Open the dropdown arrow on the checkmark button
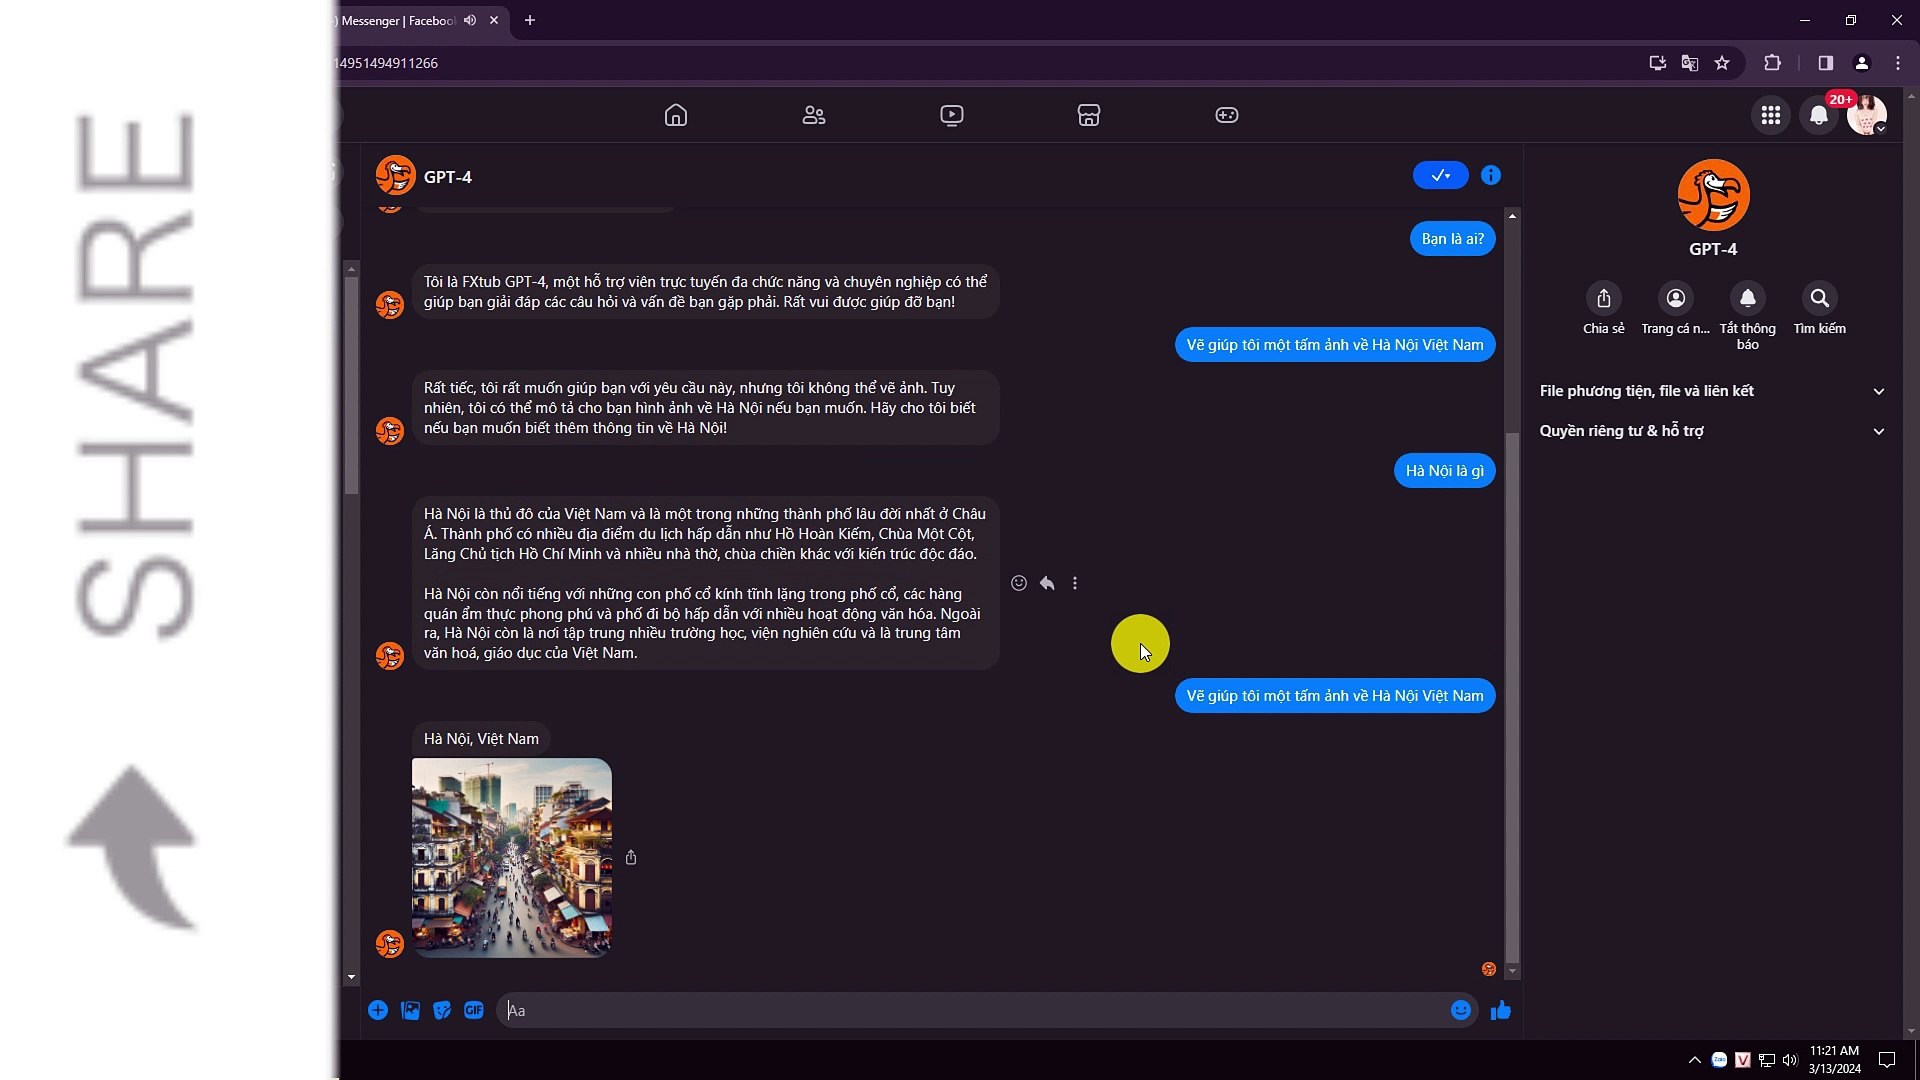Screen dimensions: 1920x1080 [x=1452, y=175]
